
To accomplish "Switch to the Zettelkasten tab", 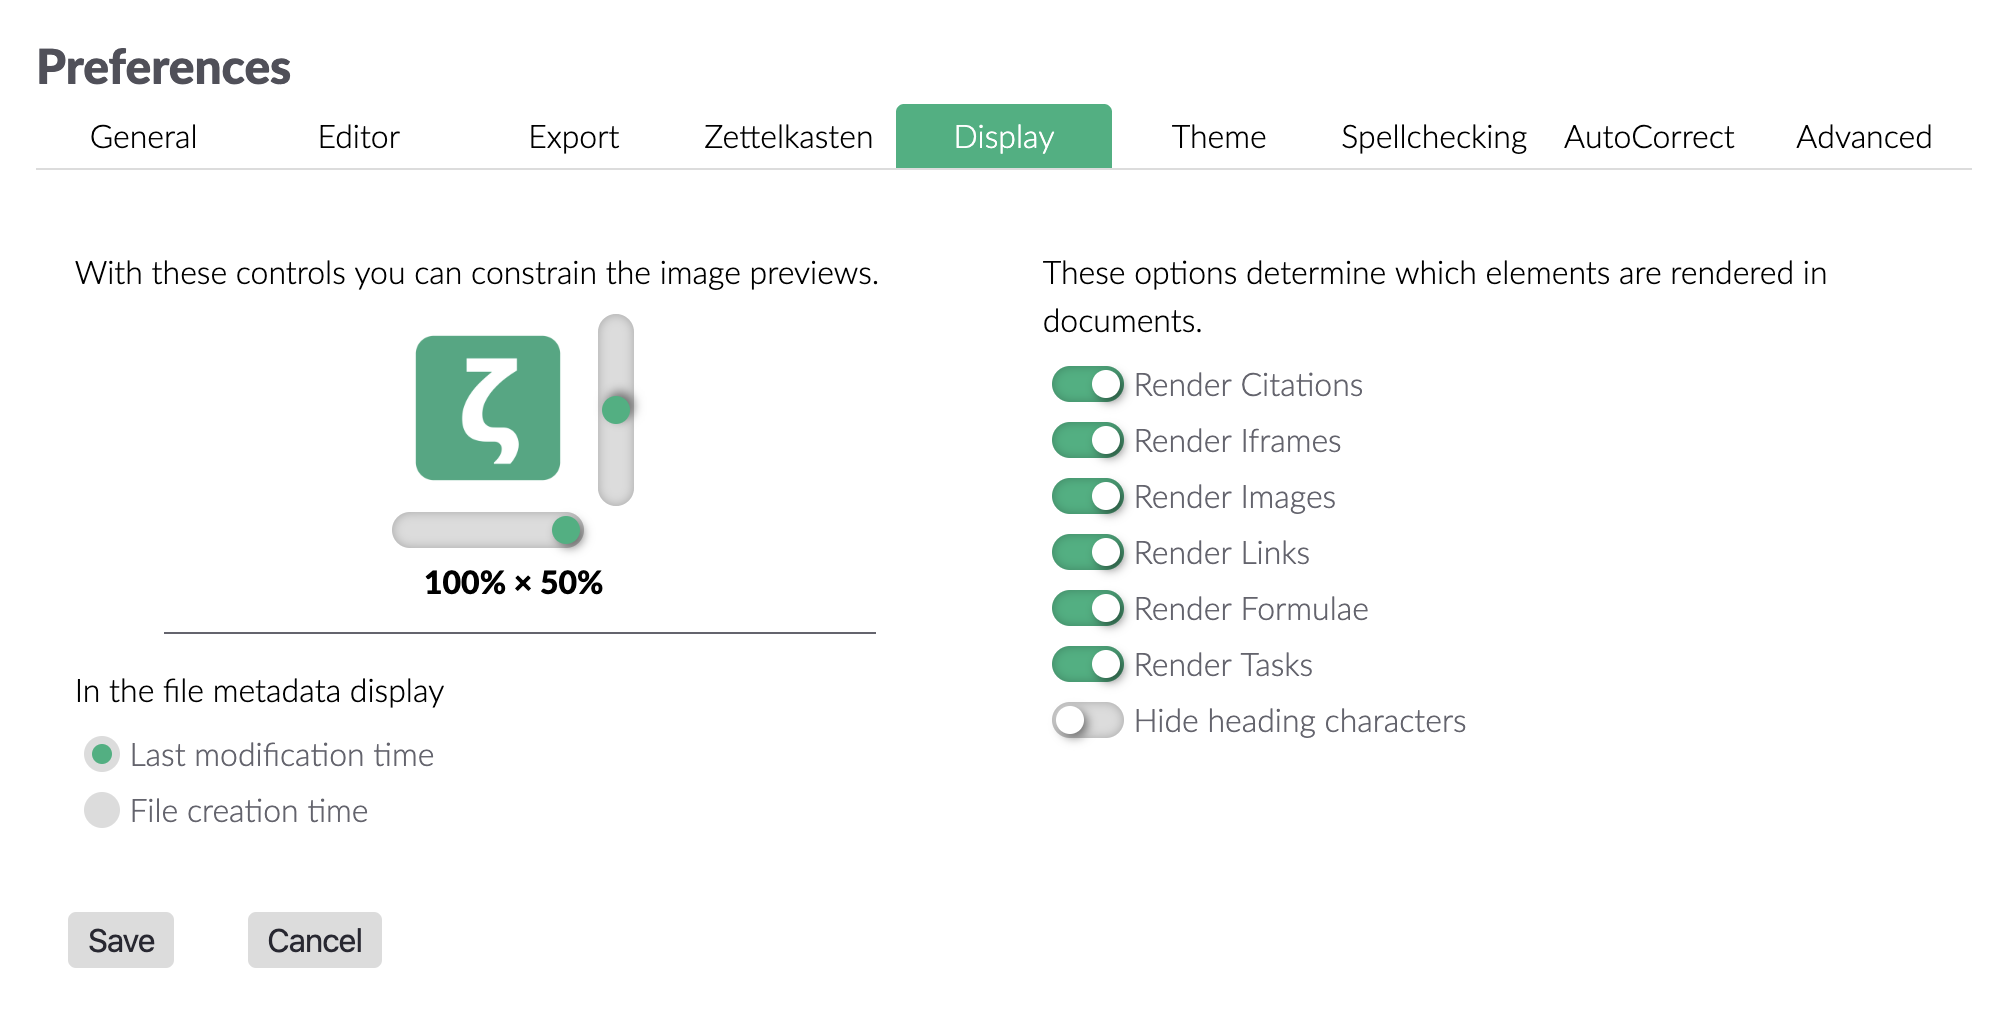I will (x=787, y=137).
